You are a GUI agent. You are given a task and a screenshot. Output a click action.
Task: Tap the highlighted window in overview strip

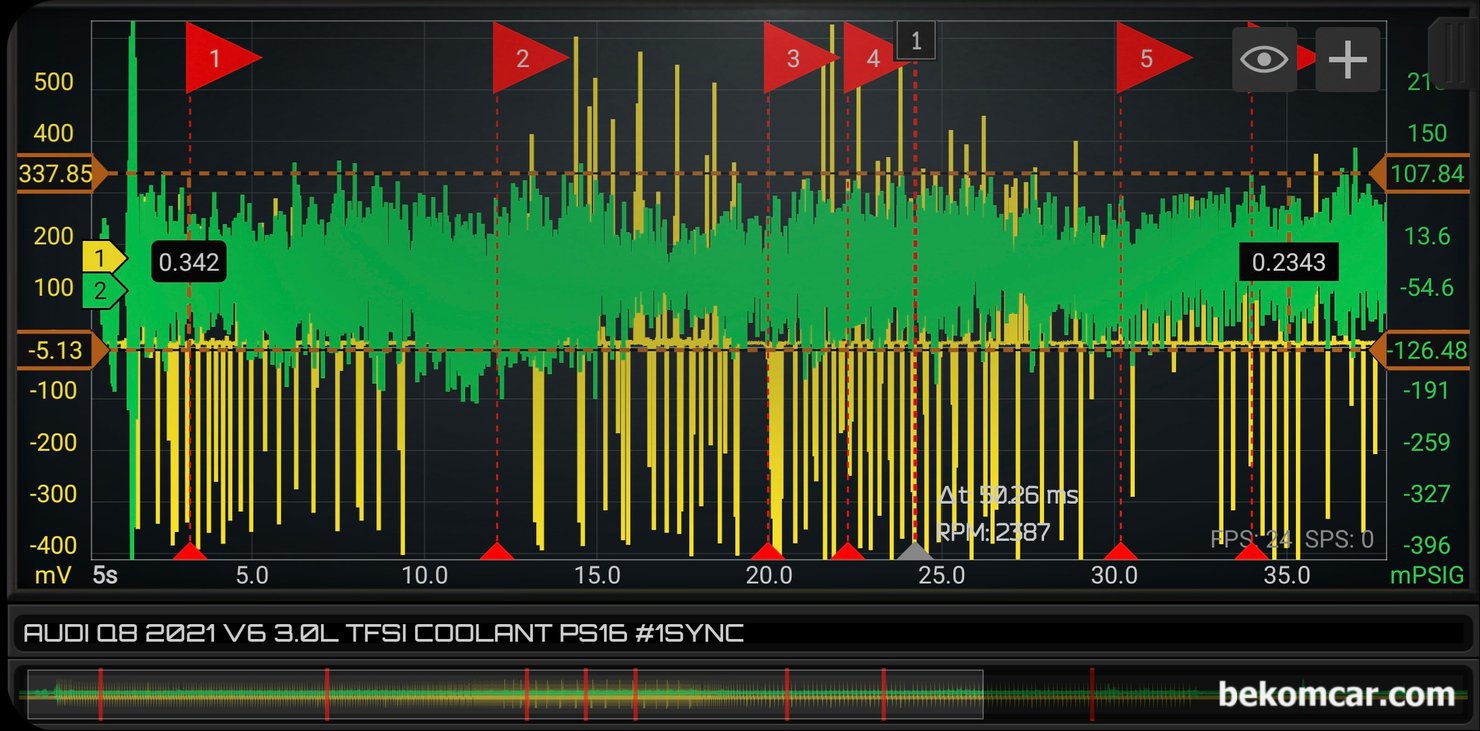pyautogui.click(x=505, y=694)
